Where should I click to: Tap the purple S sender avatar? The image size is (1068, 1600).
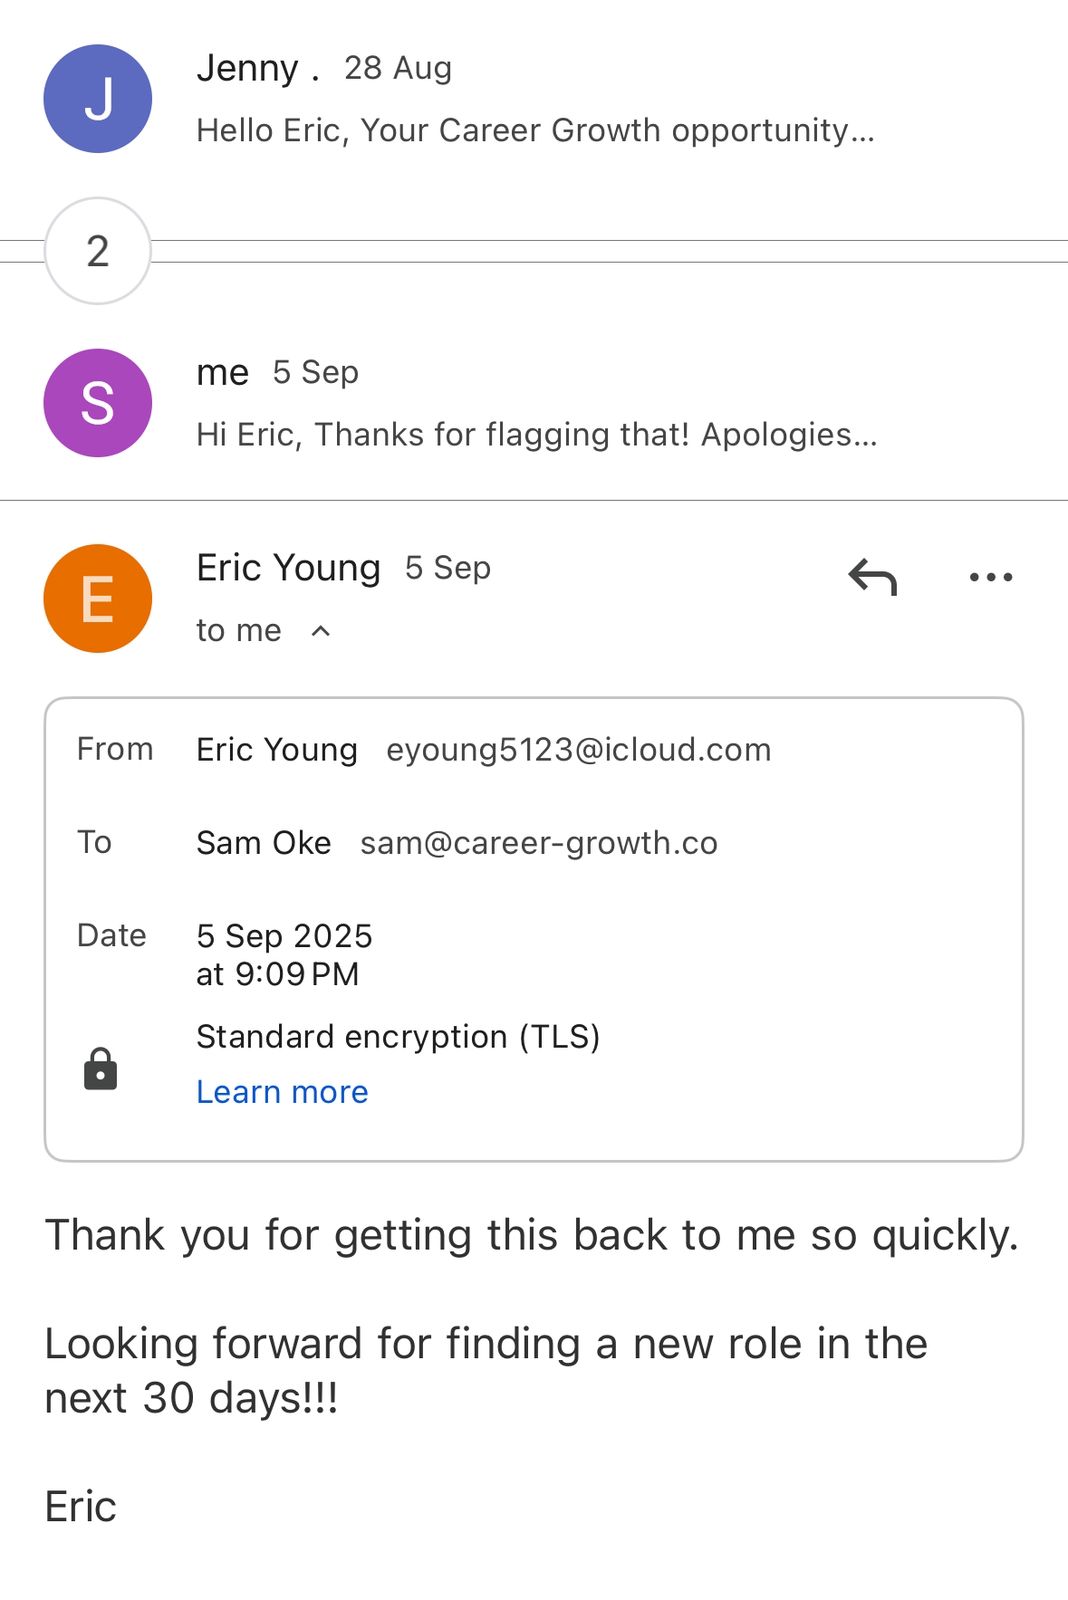(98, 403)
